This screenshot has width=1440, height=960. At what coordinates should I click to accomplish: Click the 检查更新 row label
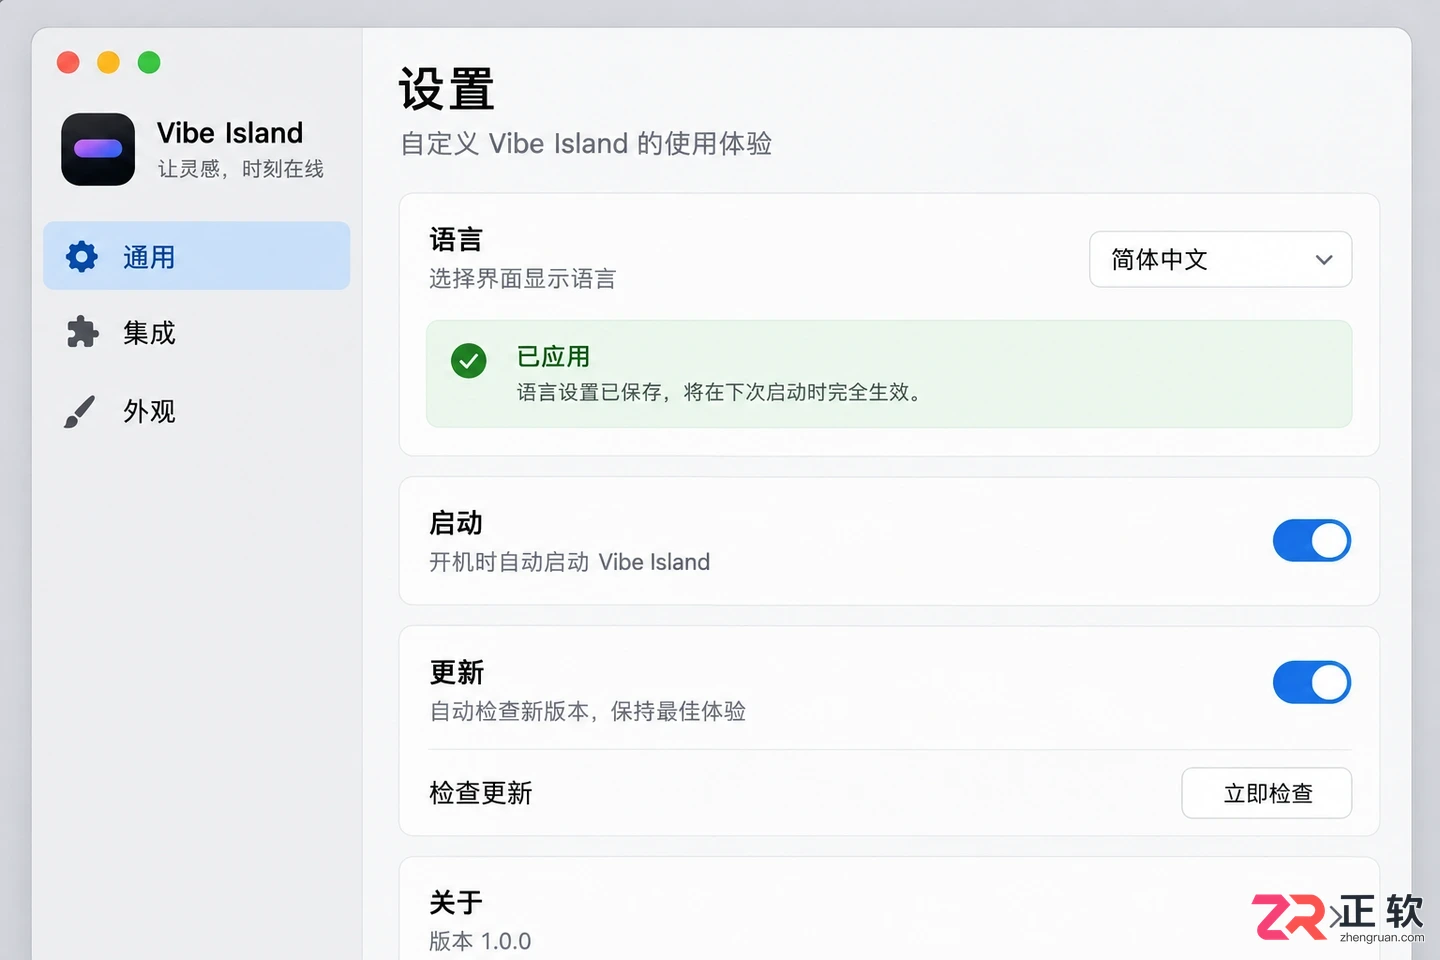click(480, 793)
